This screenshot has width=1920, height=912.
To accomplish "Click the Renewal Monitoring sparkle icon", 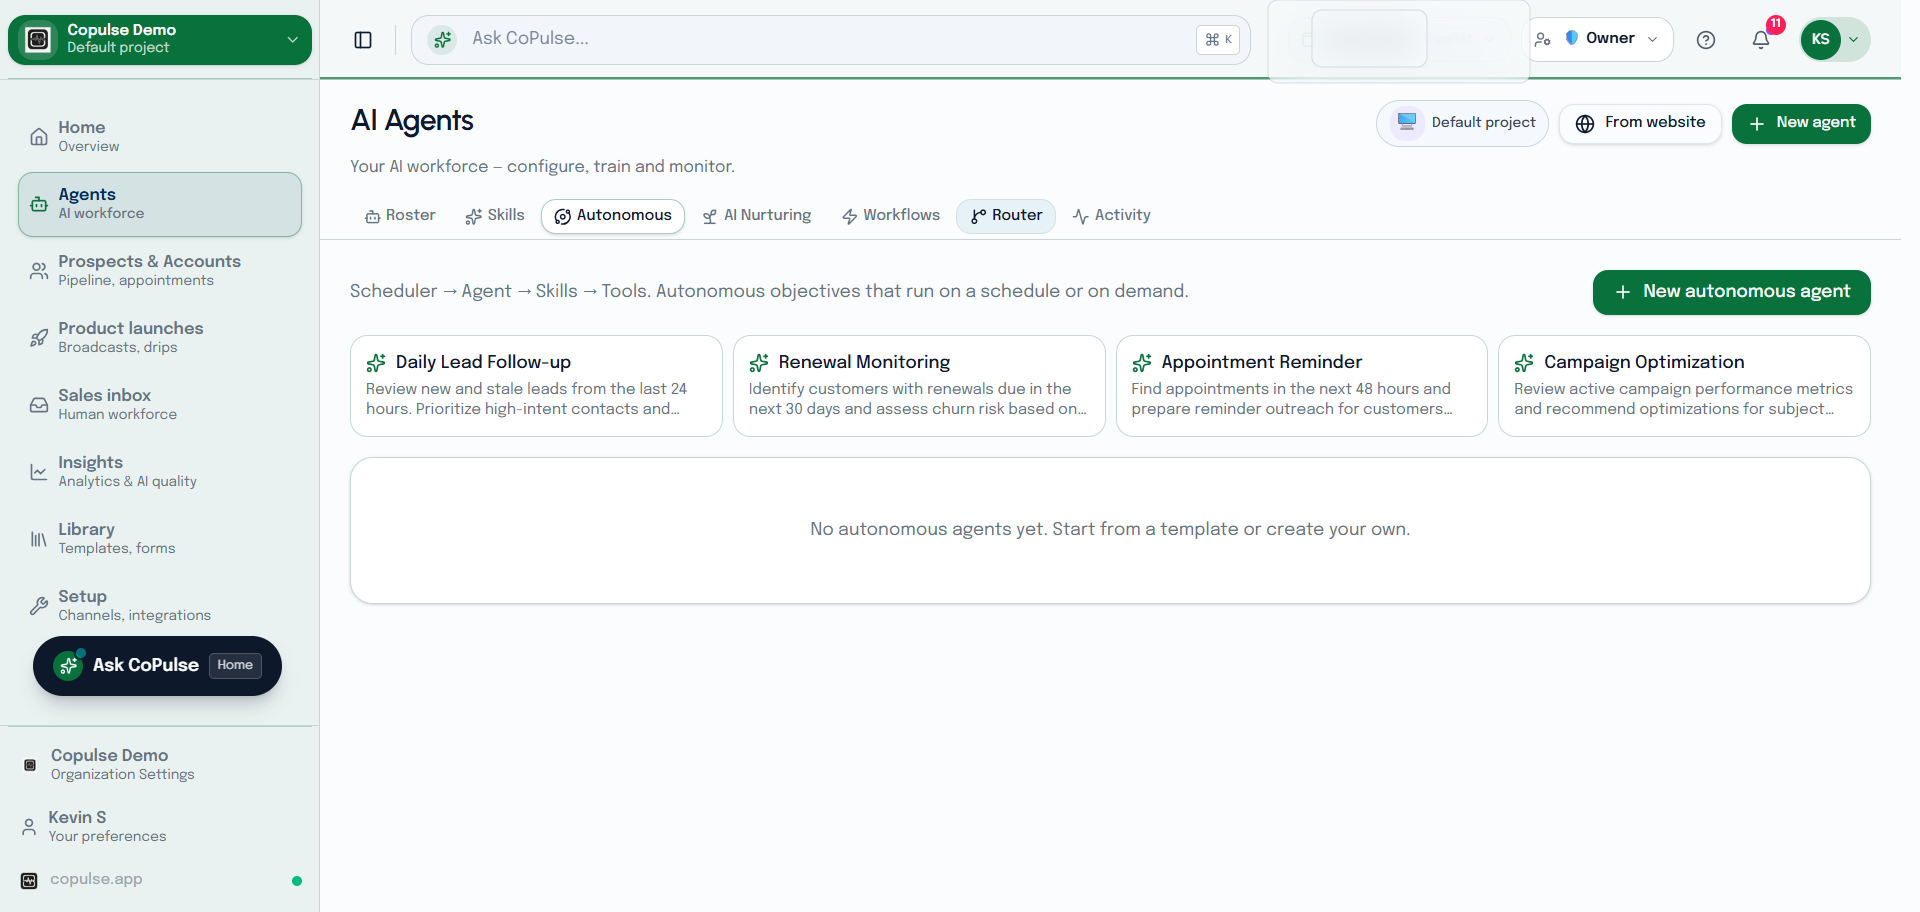I will pos(759,363).
